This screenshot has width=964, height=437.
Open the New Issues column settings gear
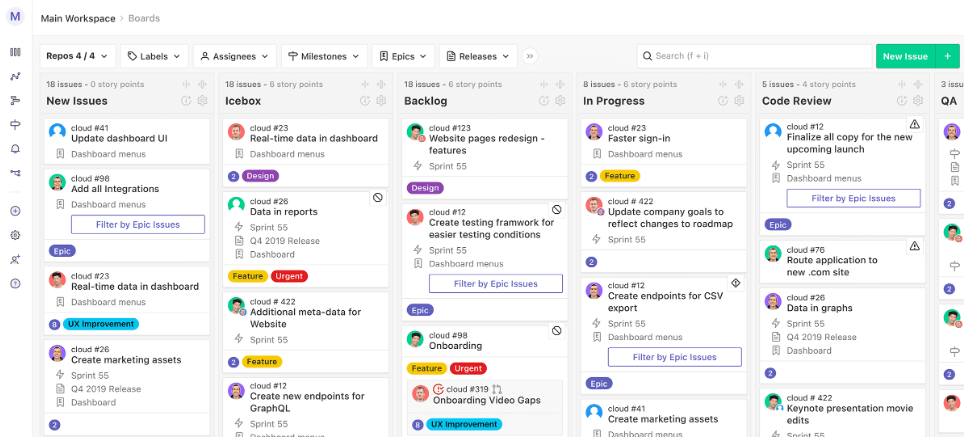pyautogui.click(x=202, y=101)
